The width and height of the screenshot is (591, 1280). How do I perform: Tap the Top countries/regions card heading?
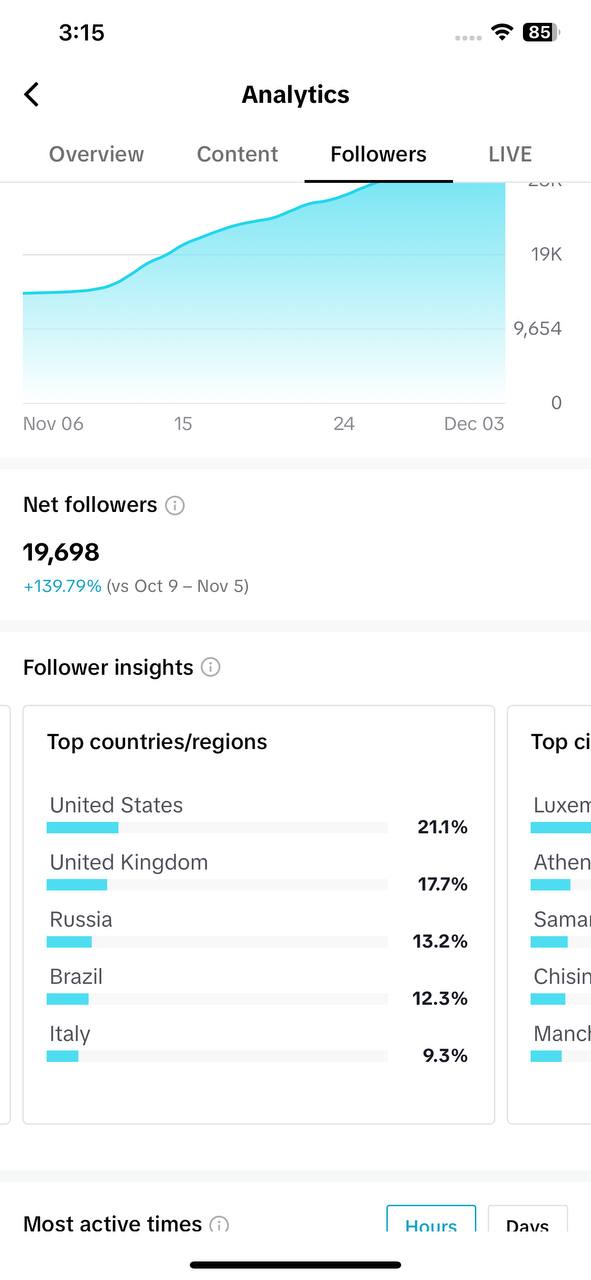[157, 742]
